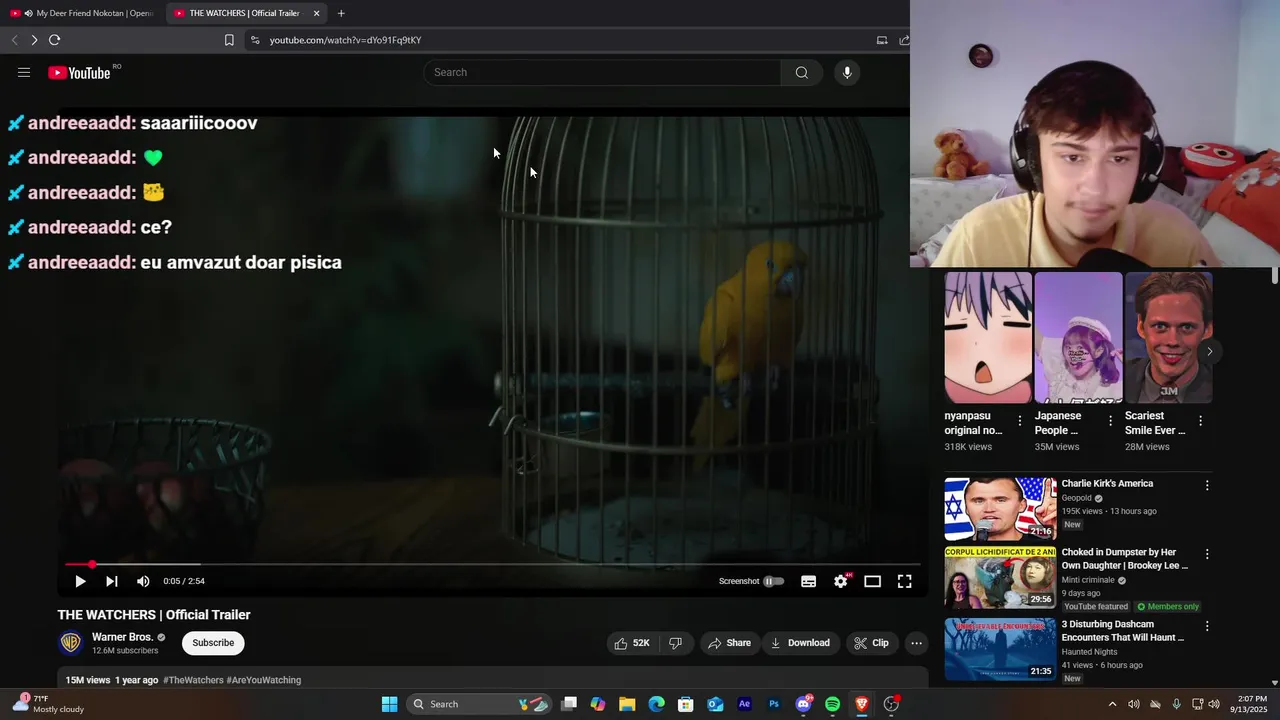Click in the YouTube search field
Screen dimensions: 1280x720
603,72
